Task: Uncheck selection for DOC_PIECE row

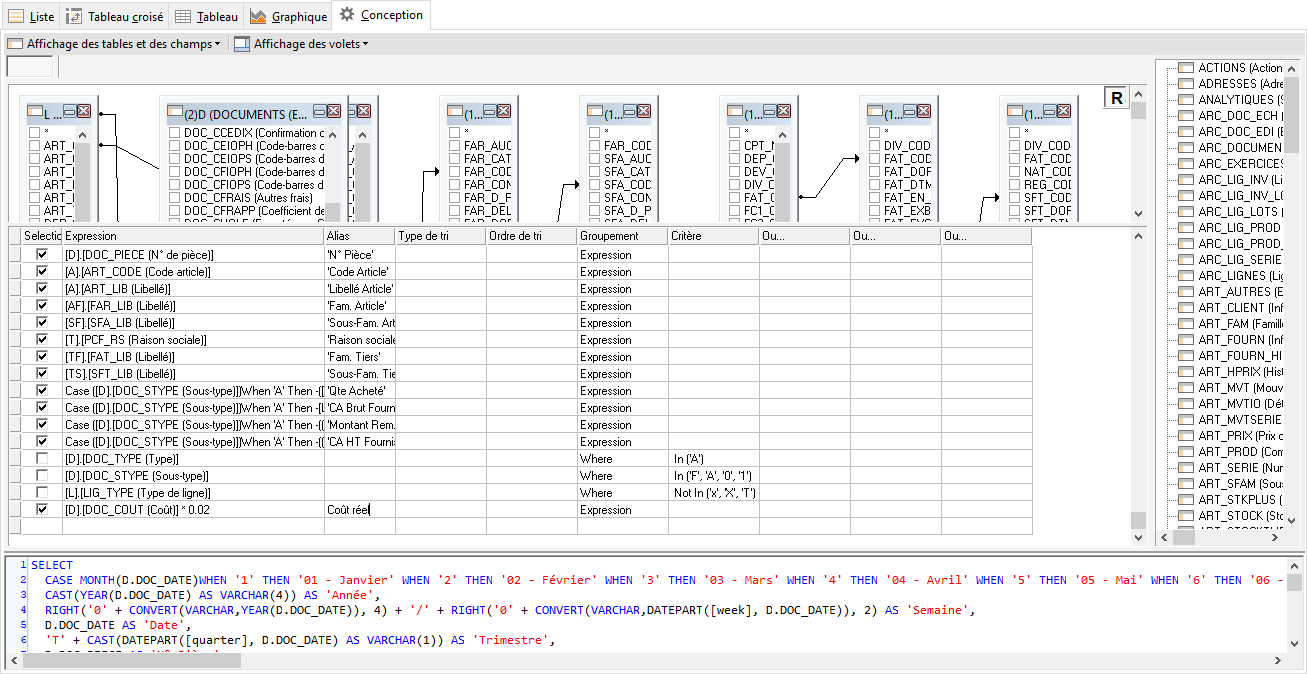Action: pyautogui.click(x=41, y=255)
